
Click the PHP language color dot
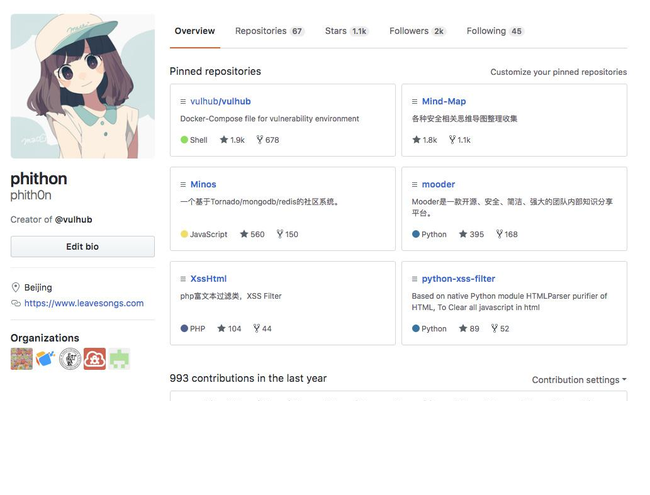184,328
